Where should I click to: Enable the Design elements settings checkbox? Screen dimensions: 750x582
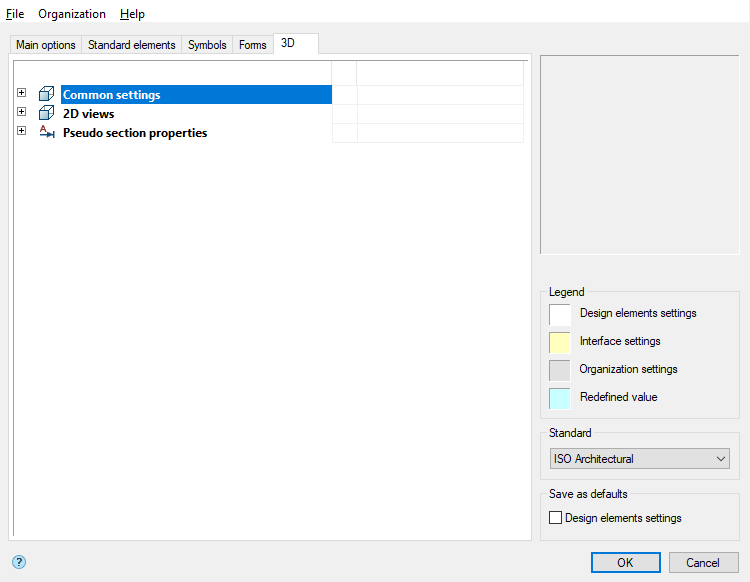click(x=556, y=518)
